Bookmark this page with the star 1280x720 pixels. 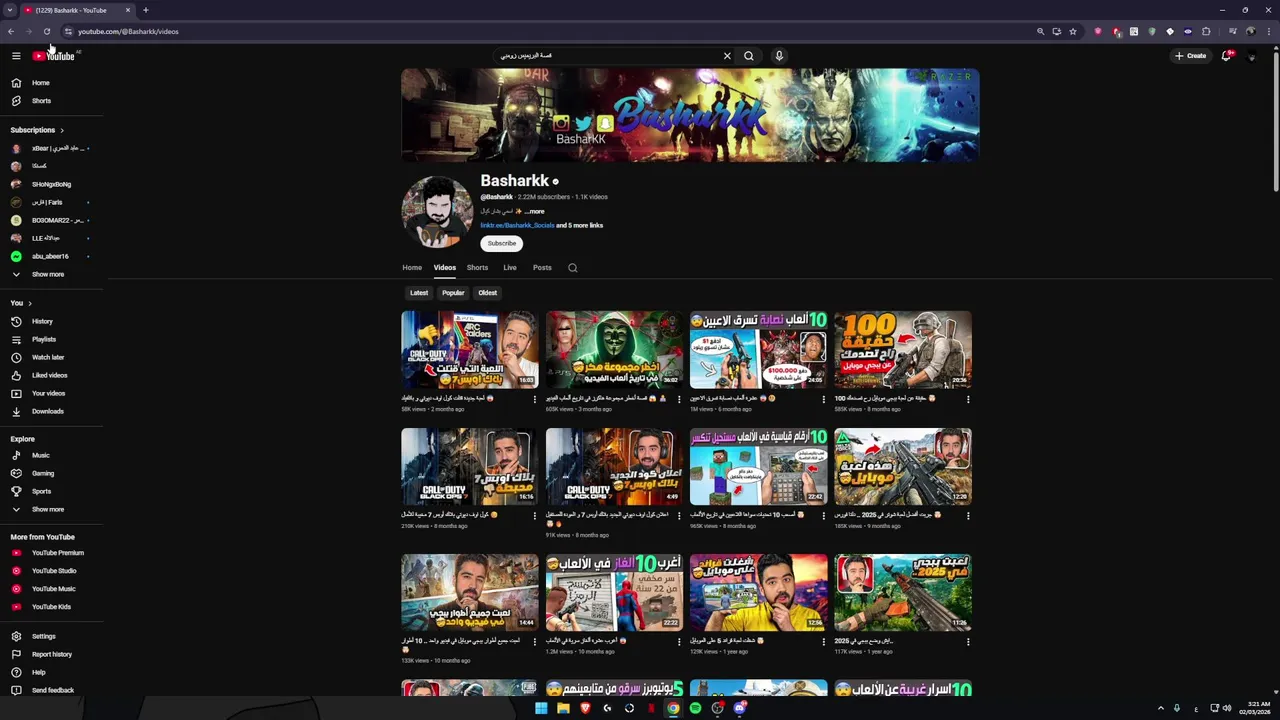tap(1073, 31)
